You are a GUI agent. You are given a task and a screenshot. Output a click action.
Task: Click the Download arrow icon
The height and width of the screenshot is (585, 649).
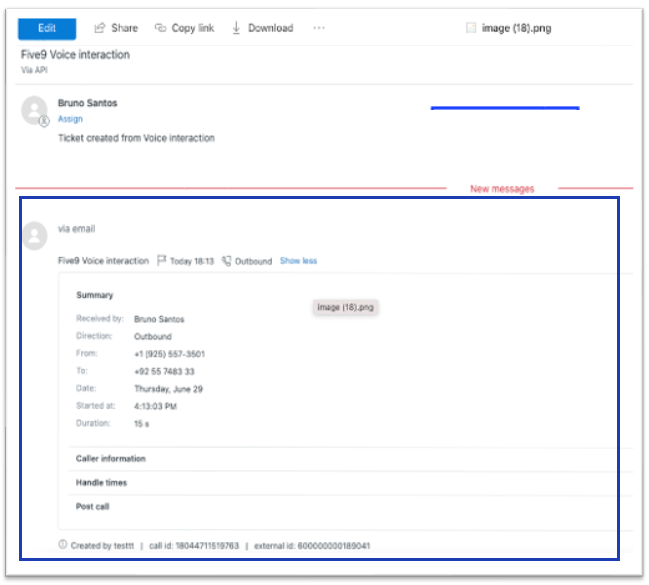coord(237,28)
